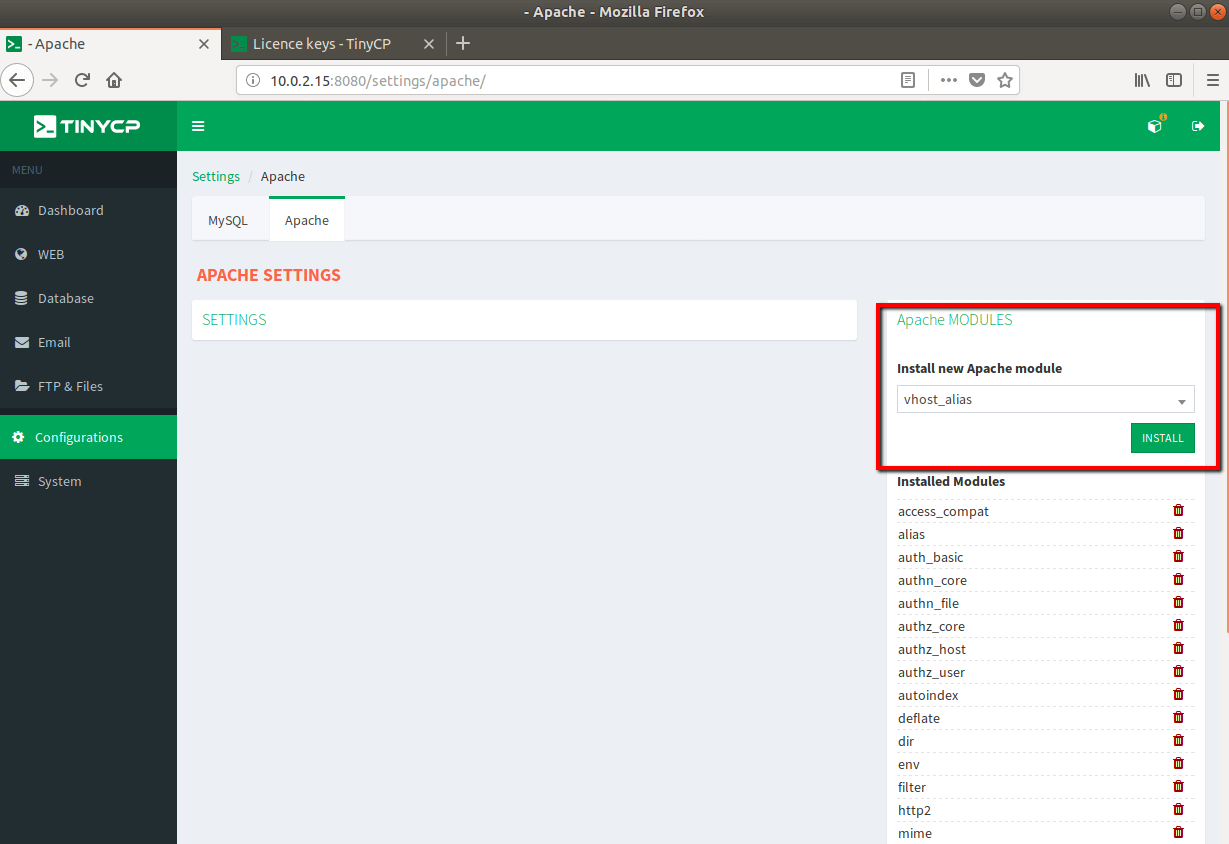Remove the deflate module with trash icon
Screen dimensions: 1229x844
coord(1178,718)
